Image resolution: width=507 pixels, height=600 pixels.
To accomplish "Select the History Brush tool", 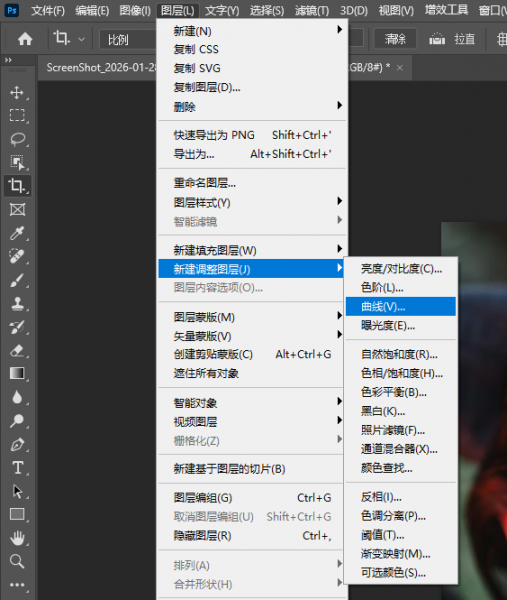I will pos(17,327).
